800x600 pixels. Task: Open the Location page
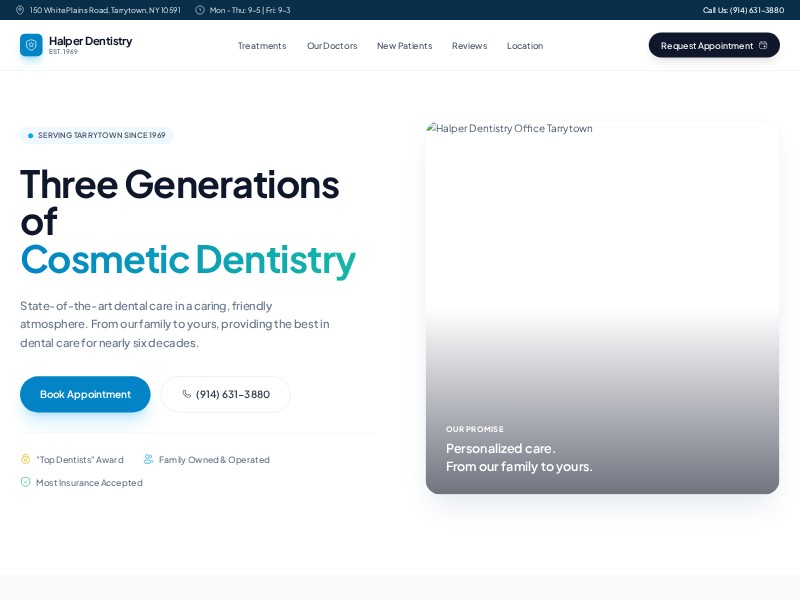524,46
